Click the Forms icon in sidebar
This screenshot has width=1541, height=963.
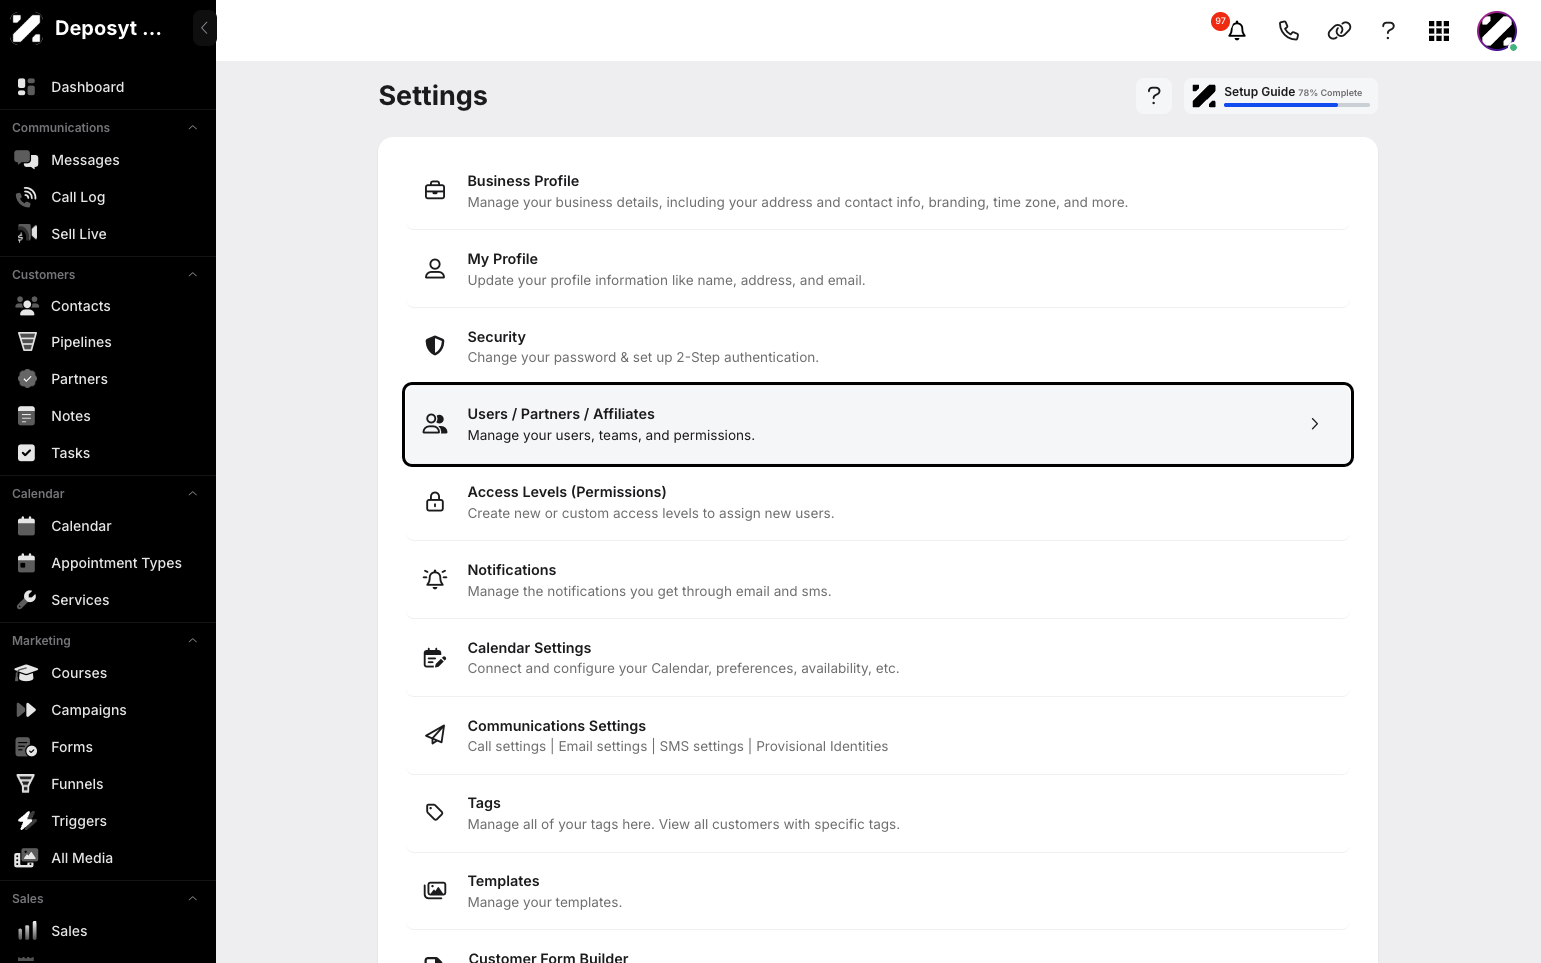click(x=27, y=747)
